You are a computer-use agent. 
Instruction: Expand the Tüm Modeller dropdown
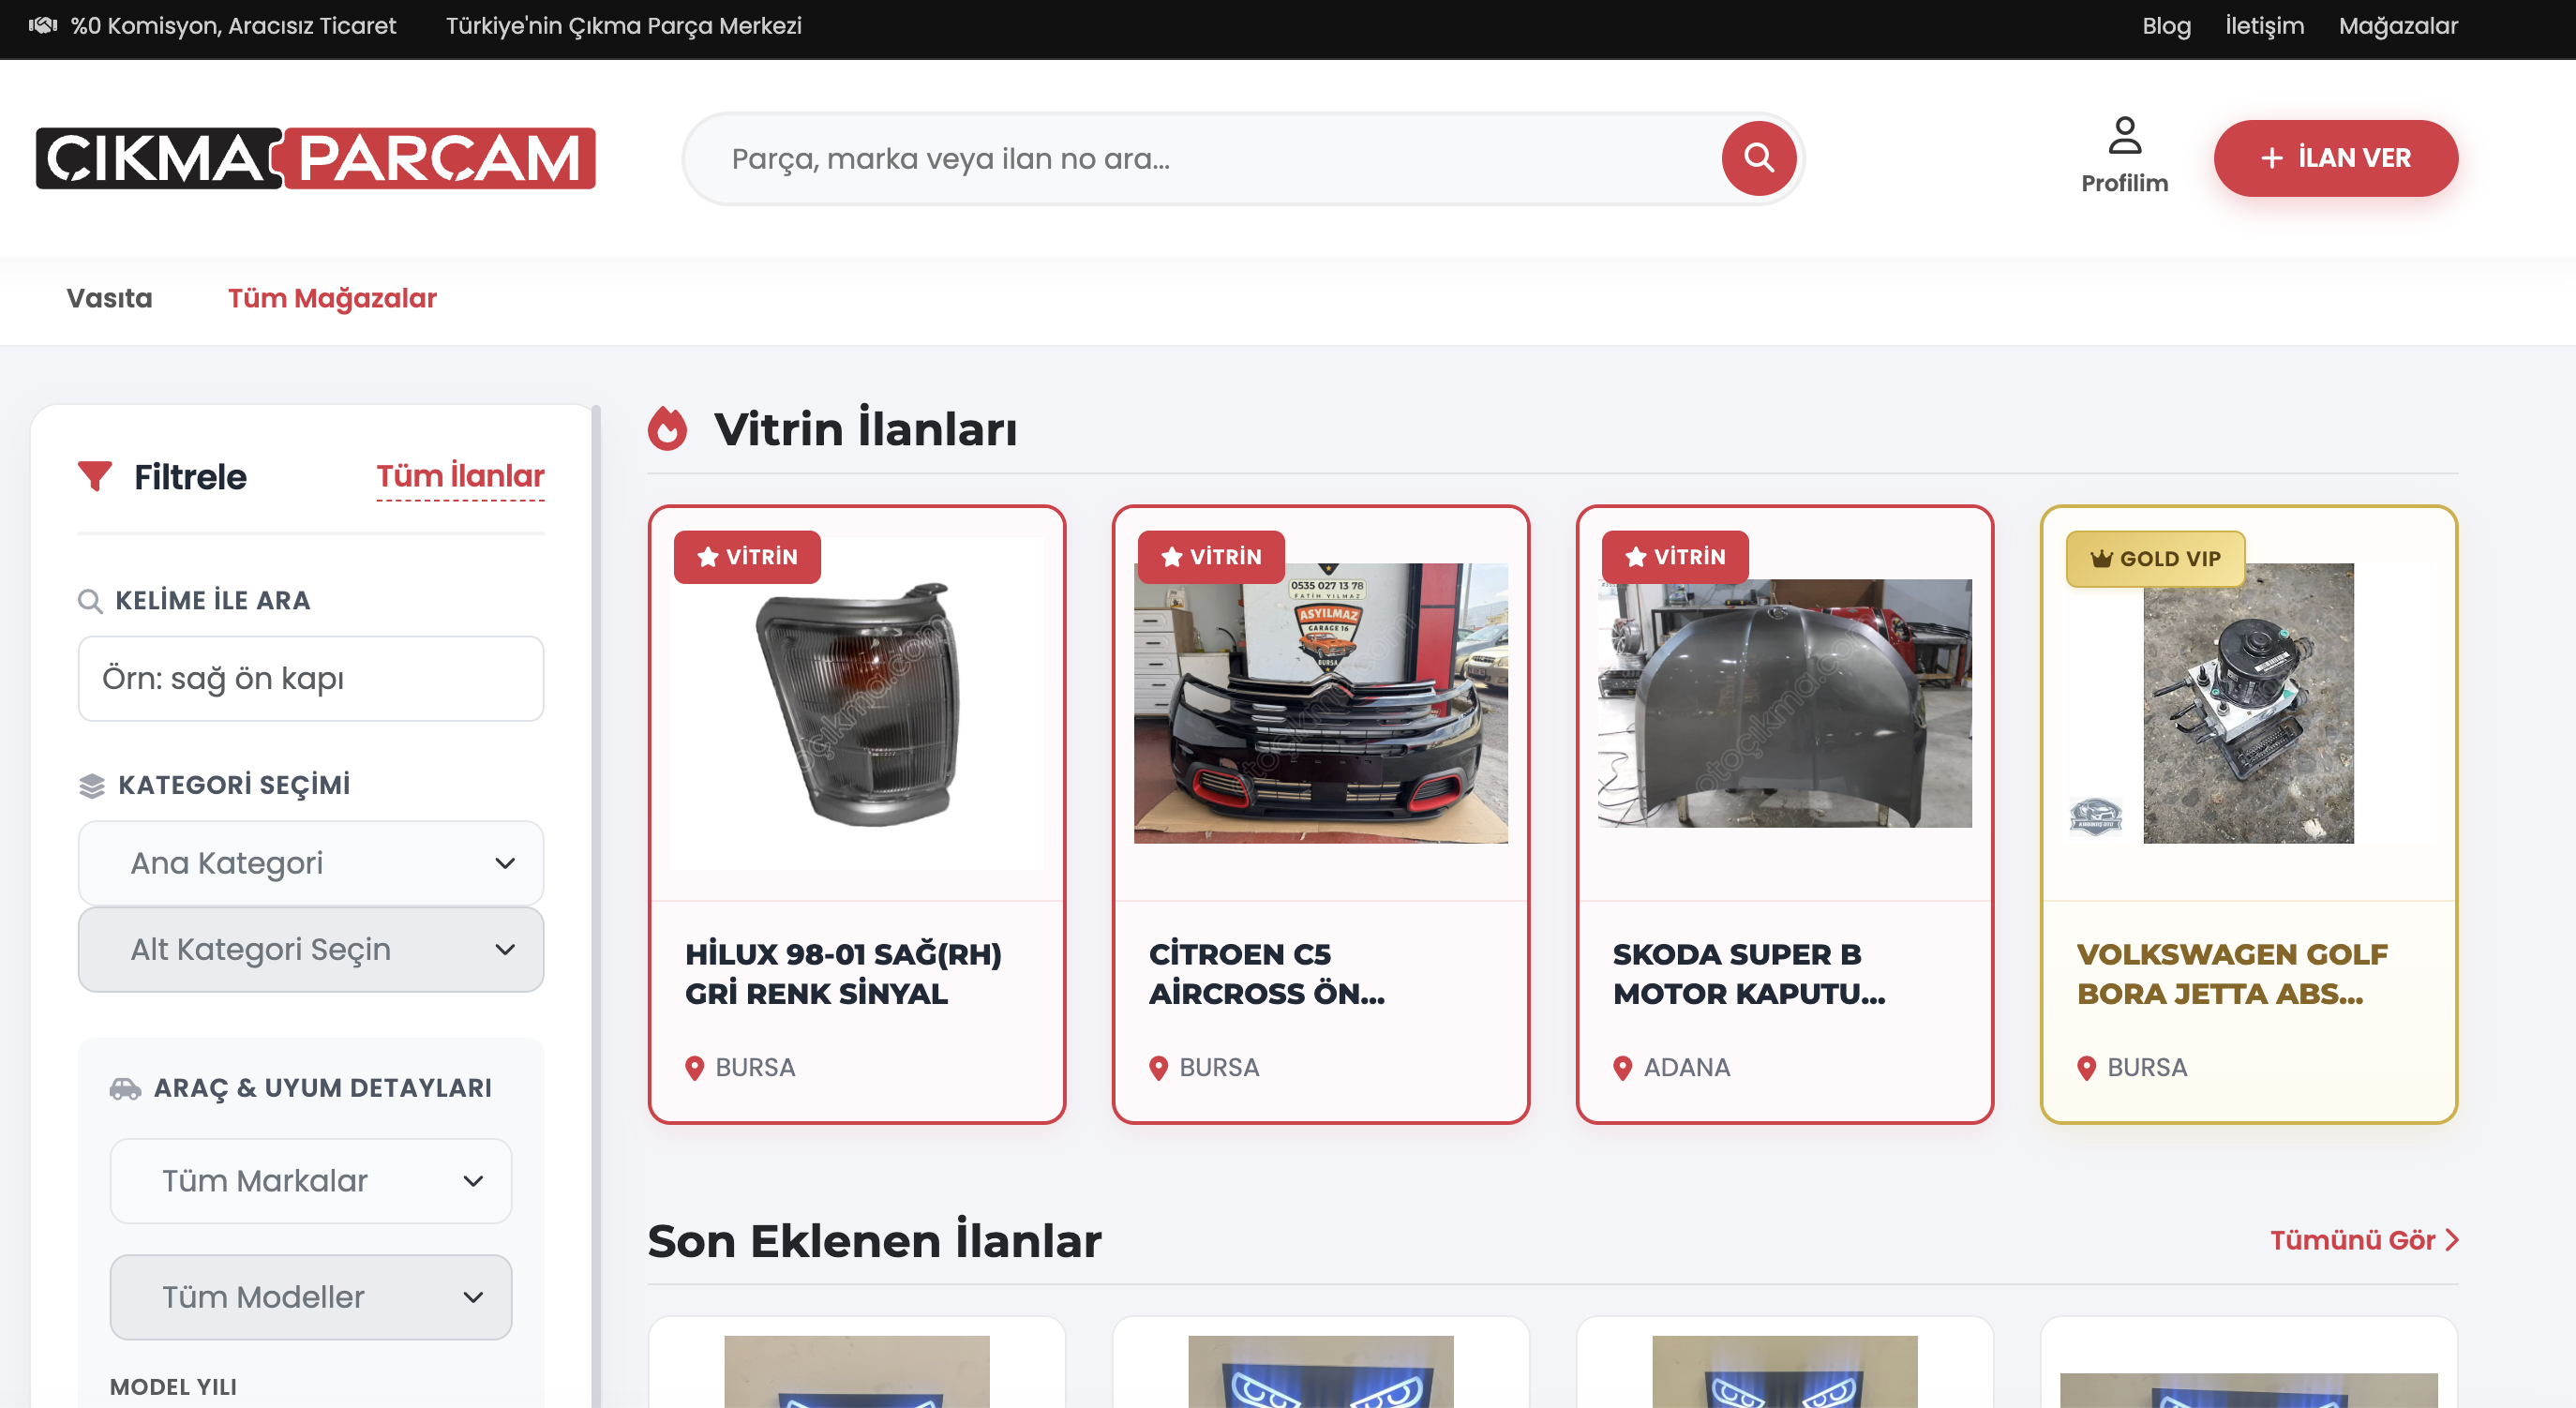[311, 1297]
